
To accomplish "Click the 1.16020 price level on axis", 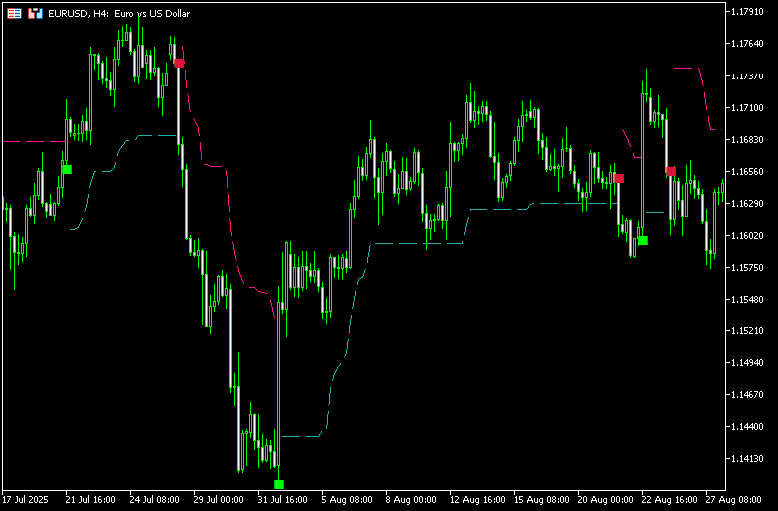I will pos(748,236).
